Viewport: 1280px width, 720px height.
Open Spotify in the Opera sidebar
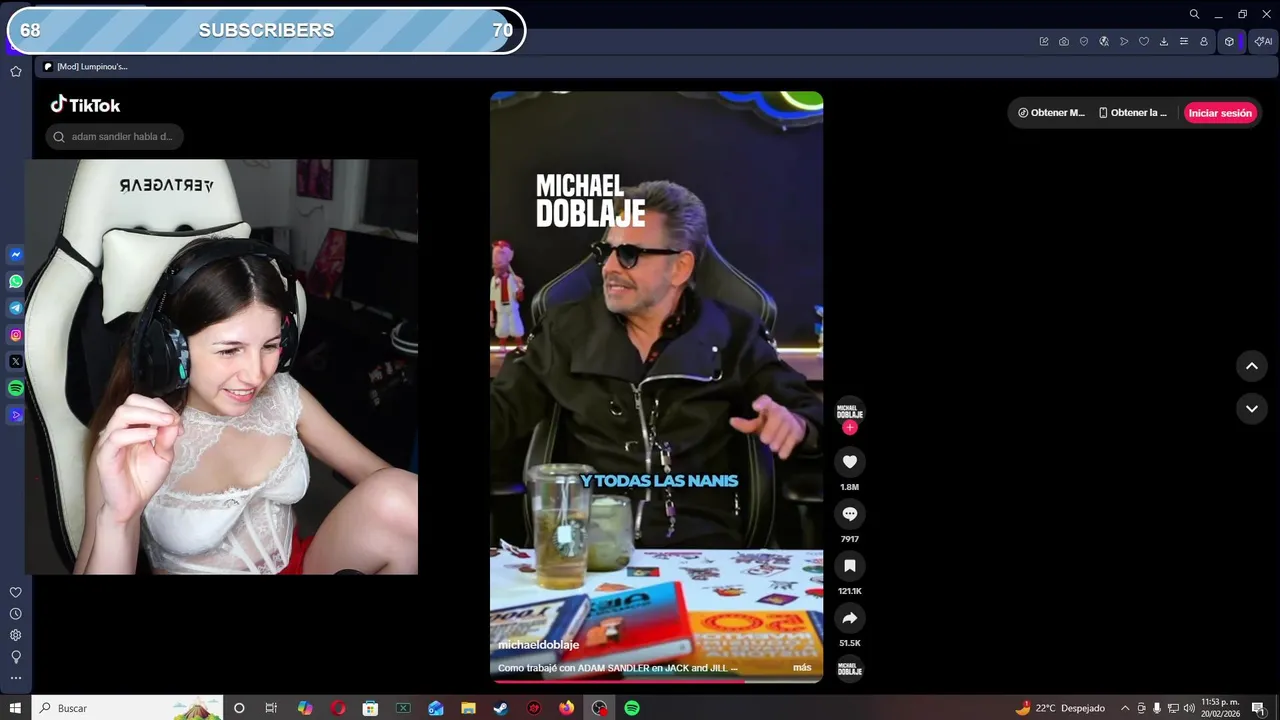(16, 388)
